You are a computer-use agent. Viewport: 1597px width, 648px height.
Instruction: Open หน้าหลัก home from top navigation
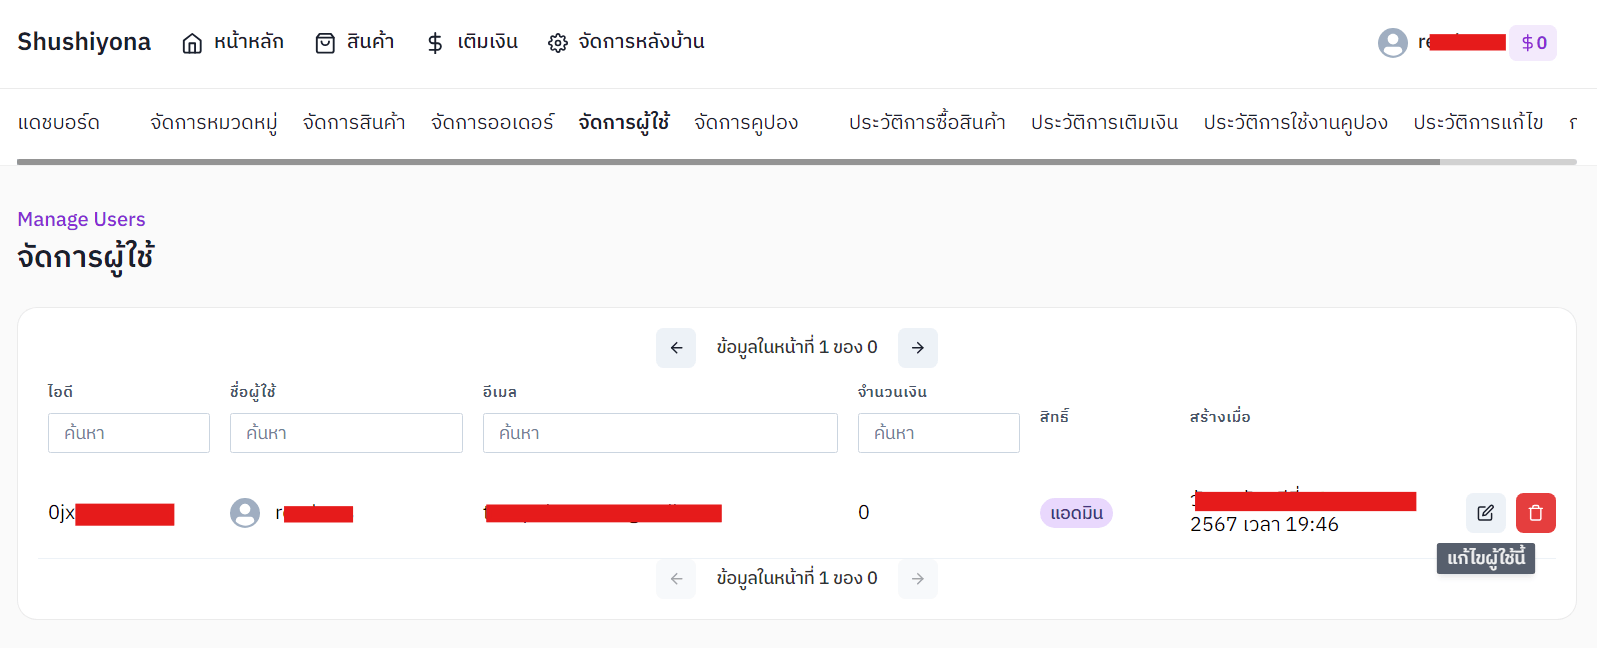(233, 42)
